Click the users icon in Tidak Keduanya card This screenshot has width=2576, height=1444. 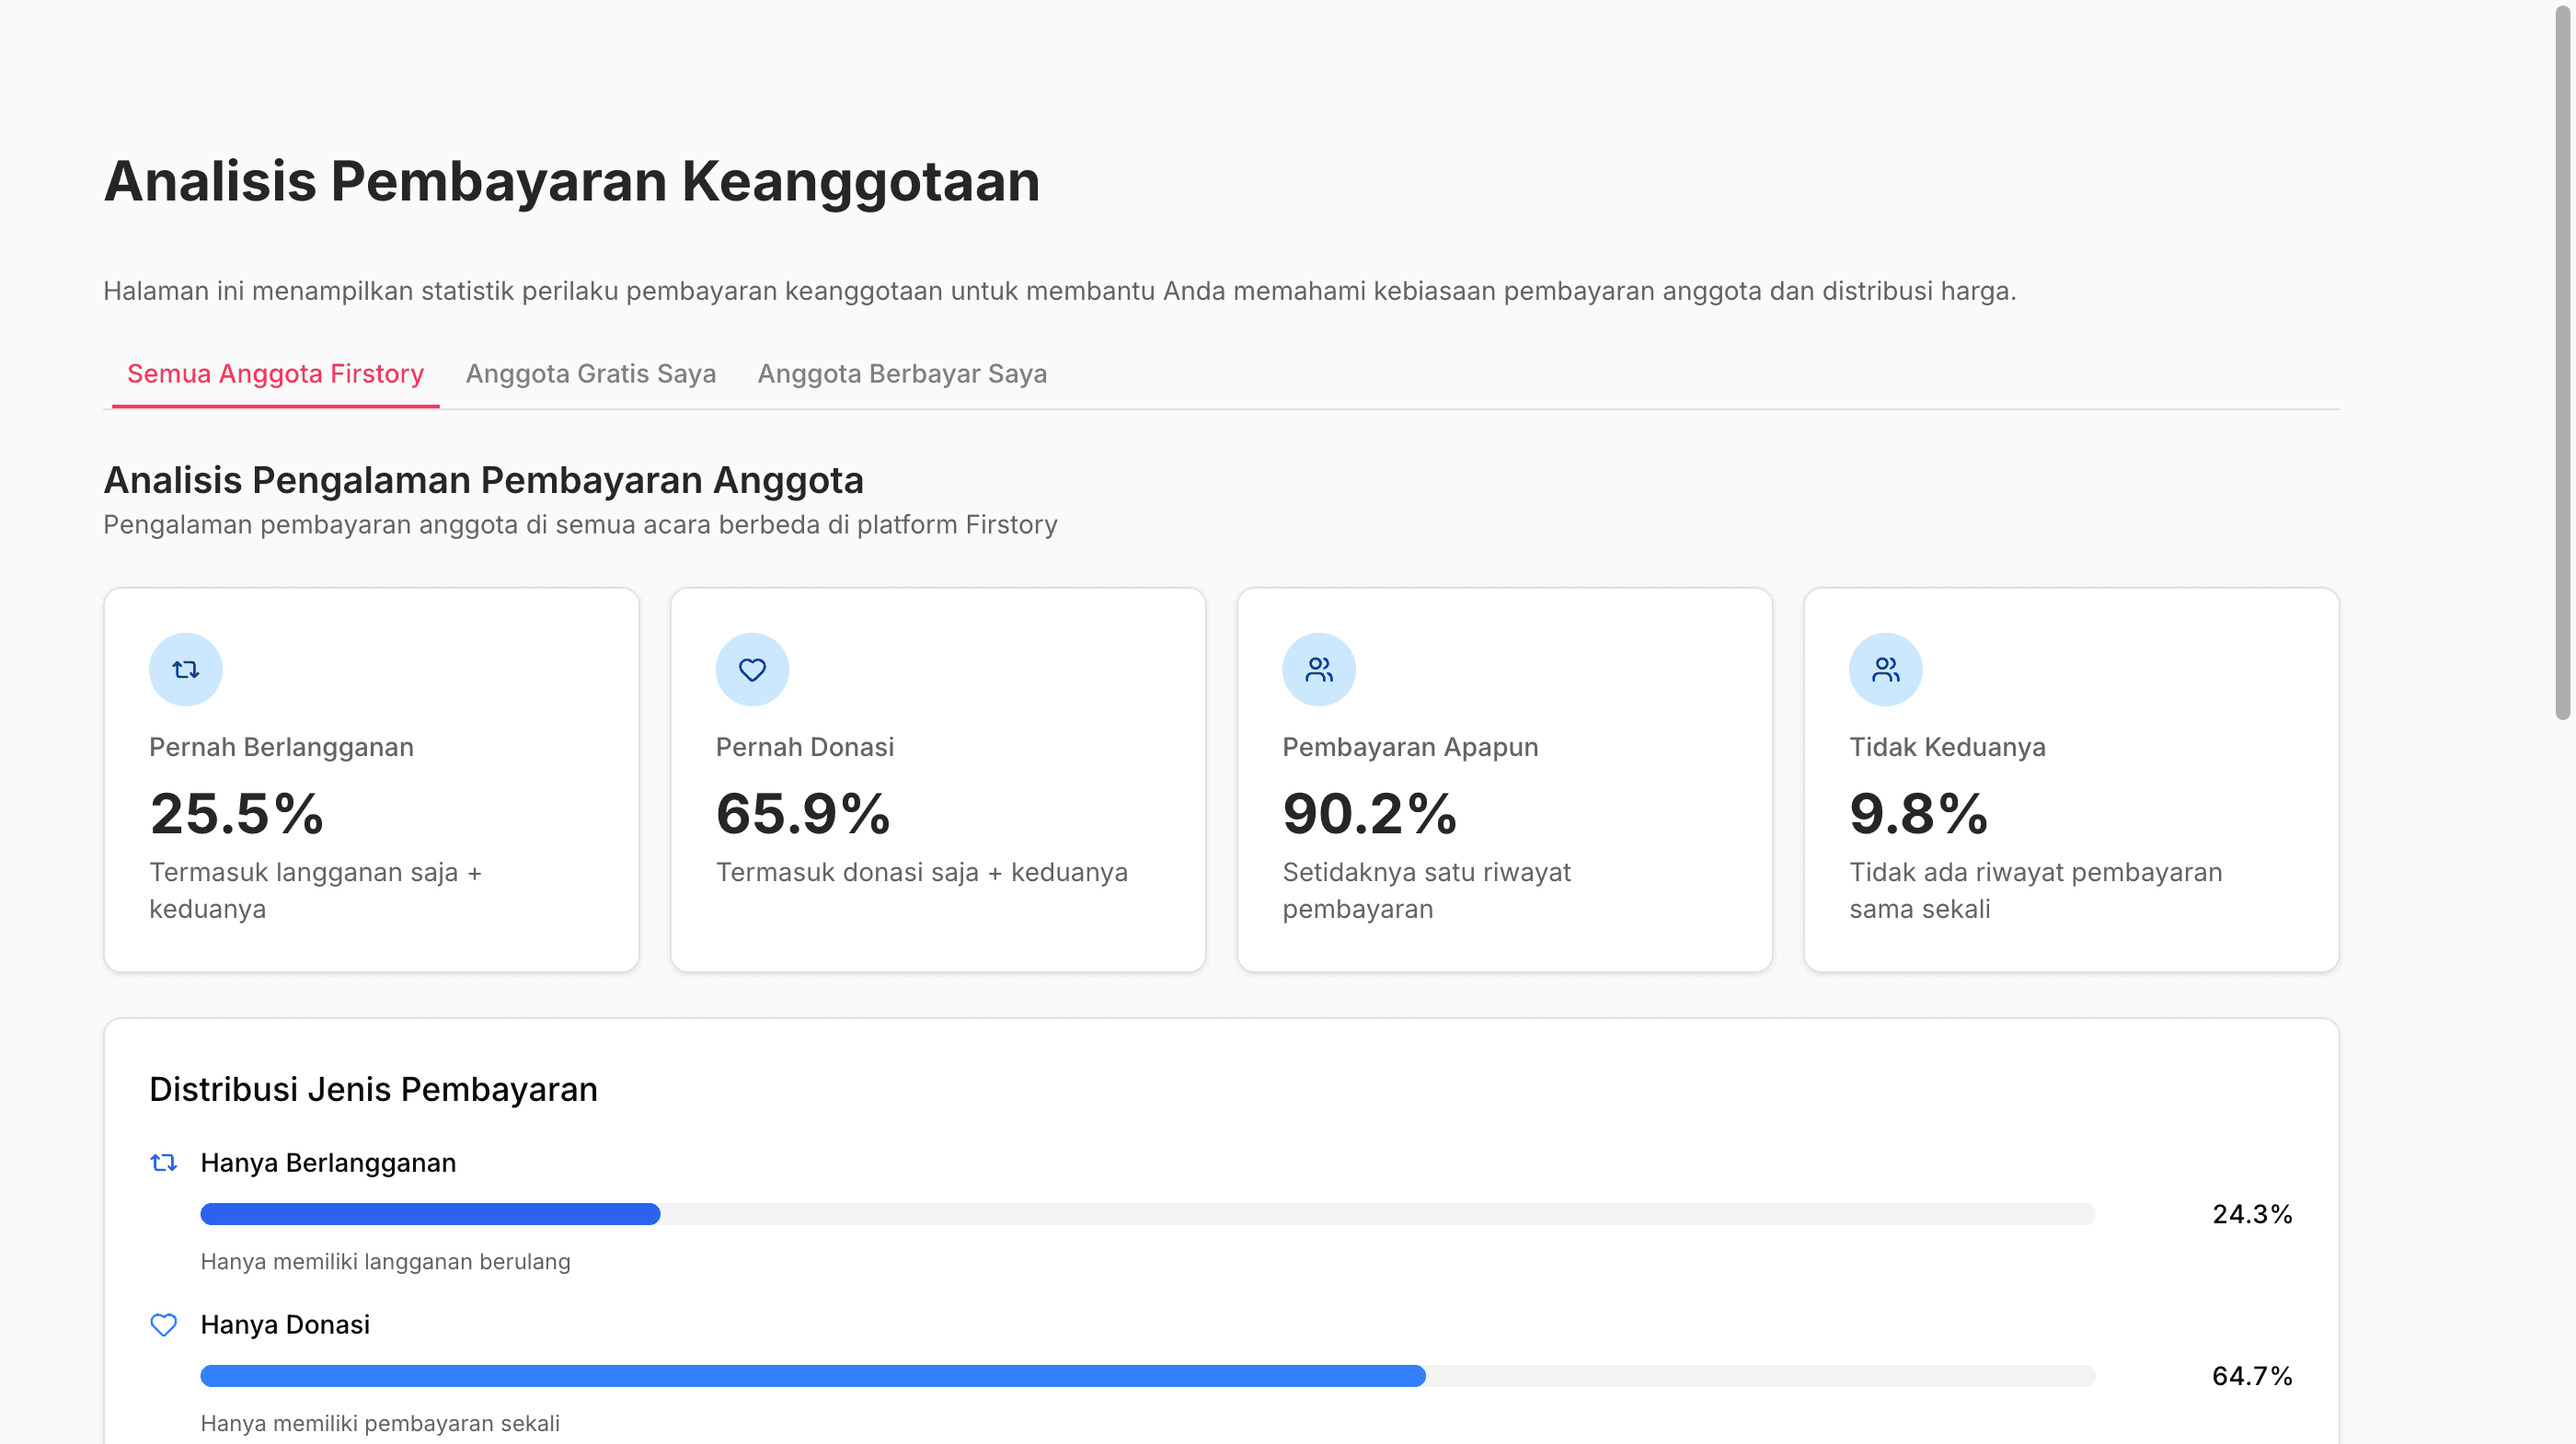coord(1885,670)
